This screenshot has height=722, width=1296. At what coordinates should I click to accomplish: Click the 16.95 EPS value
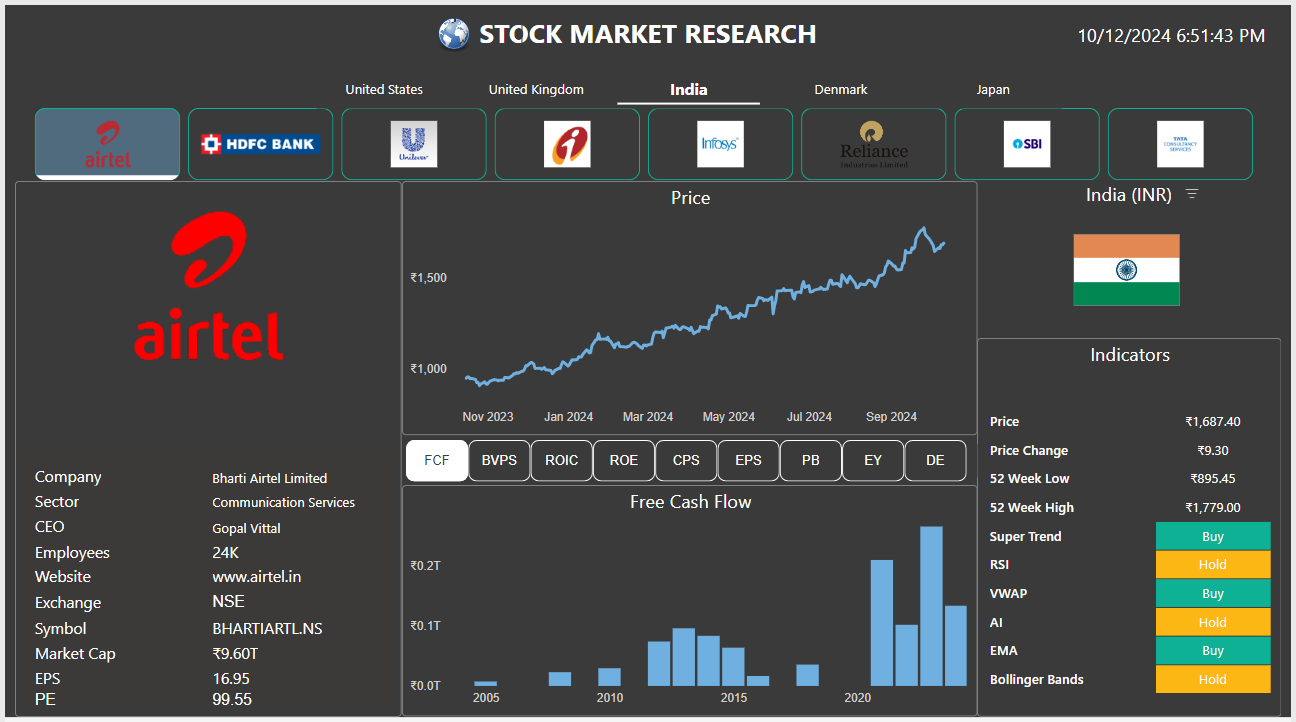(x=231, y=679)
